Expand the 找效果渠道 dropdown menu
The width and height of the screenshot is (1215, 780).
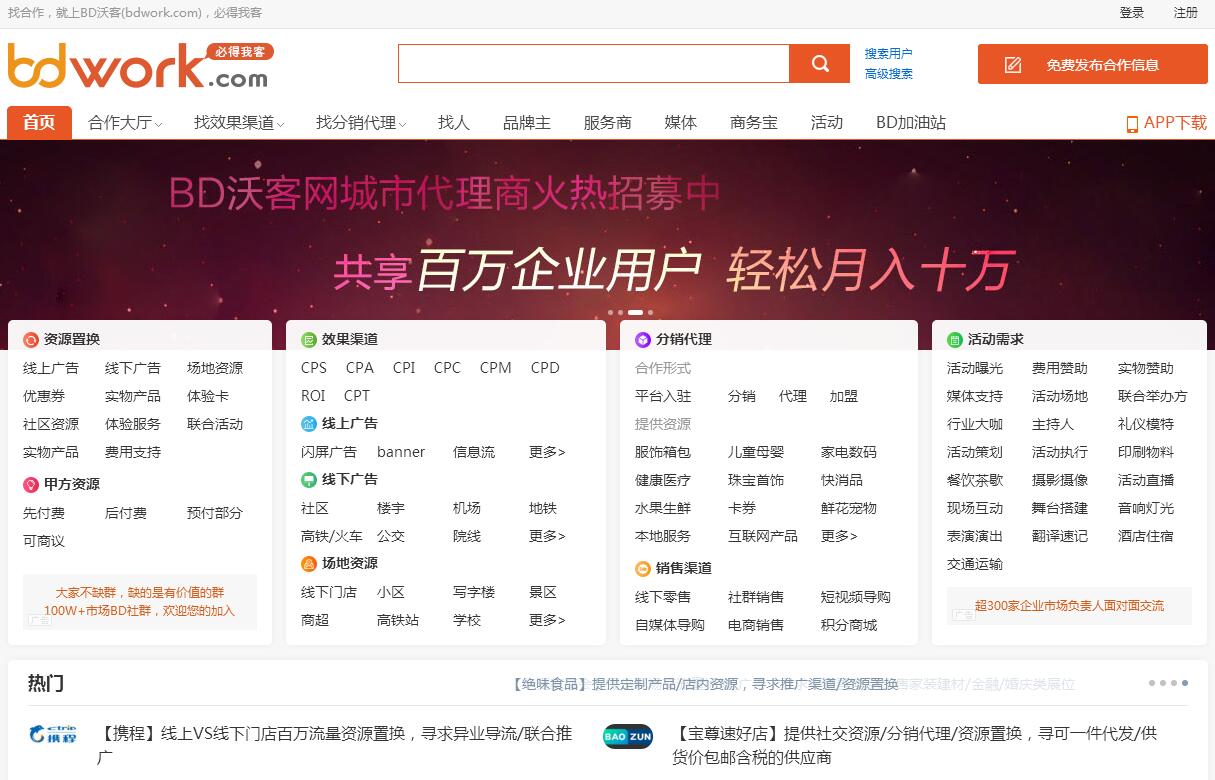pos(239,123)
